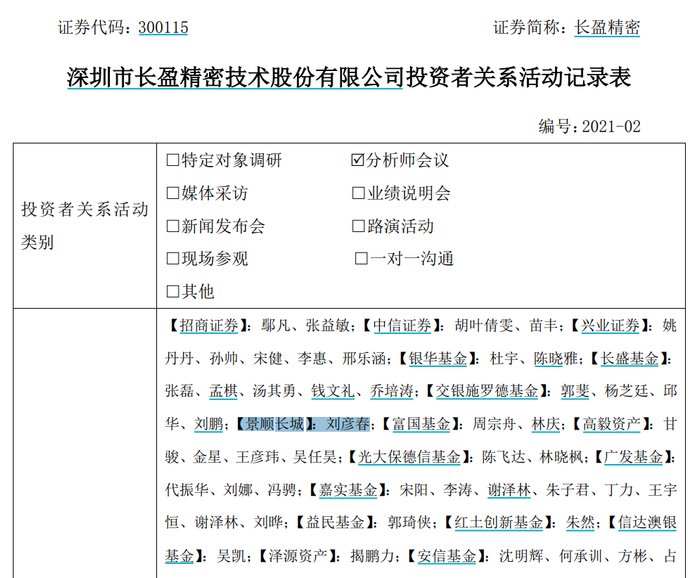Click the highlighted name 刘彦春

pyautogui.click(x=348, y=424)
